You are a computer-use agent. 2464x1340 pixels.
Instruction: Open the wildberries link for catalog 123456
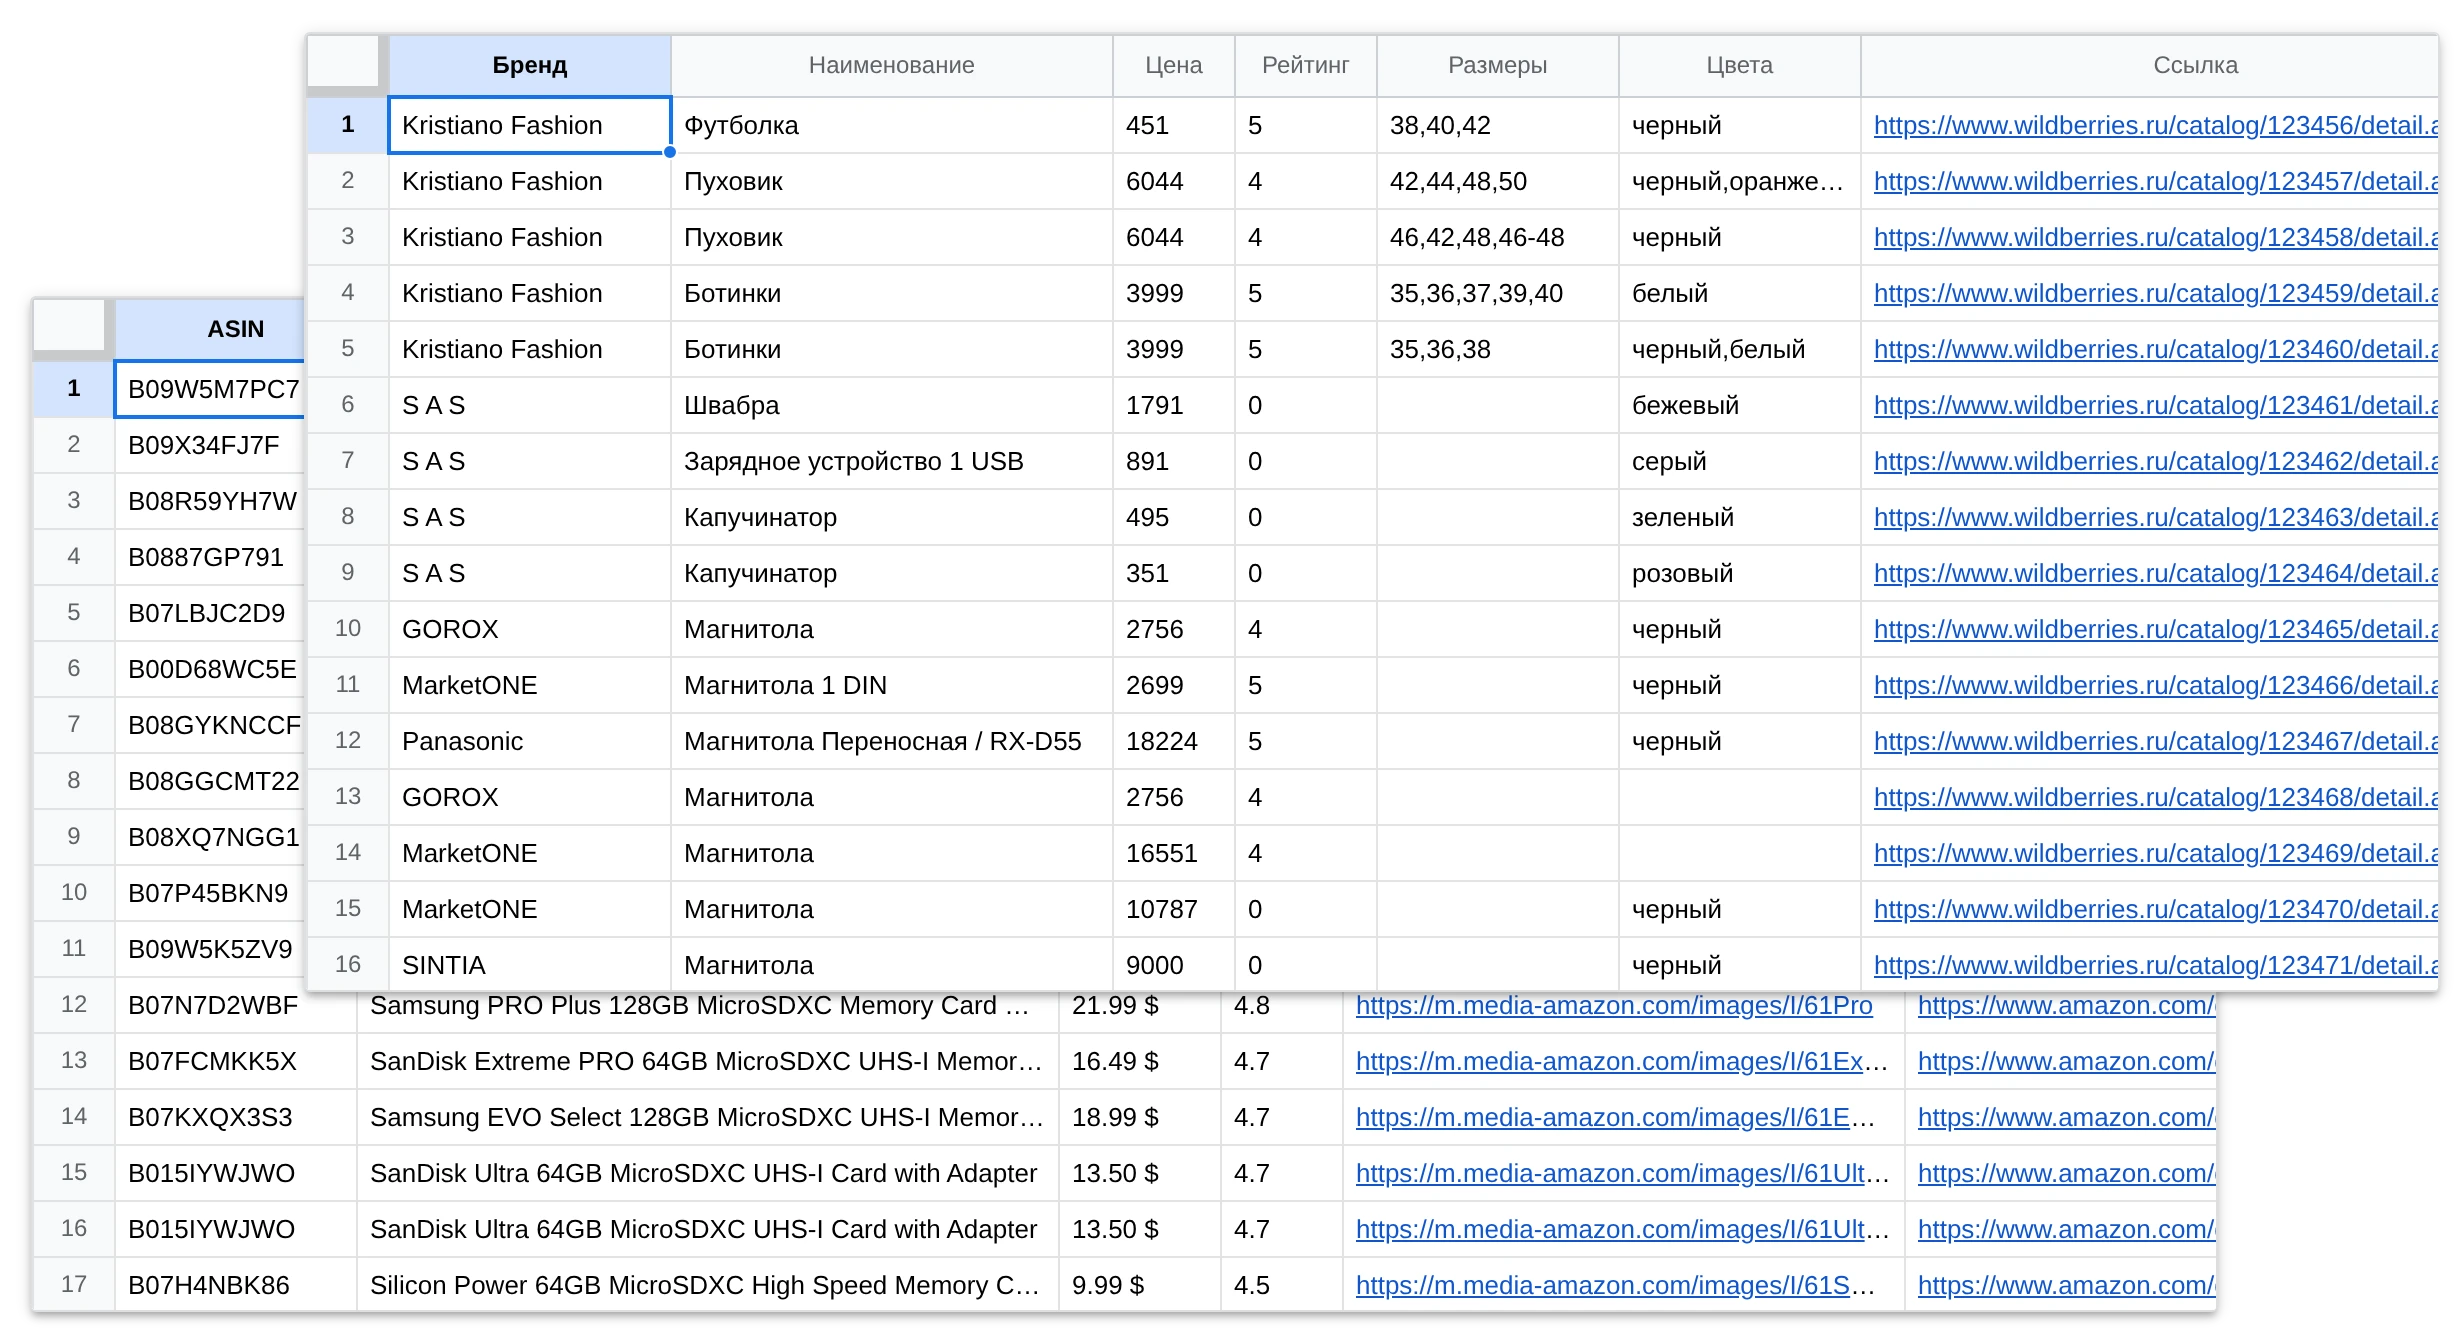[x=2155, y=125]
